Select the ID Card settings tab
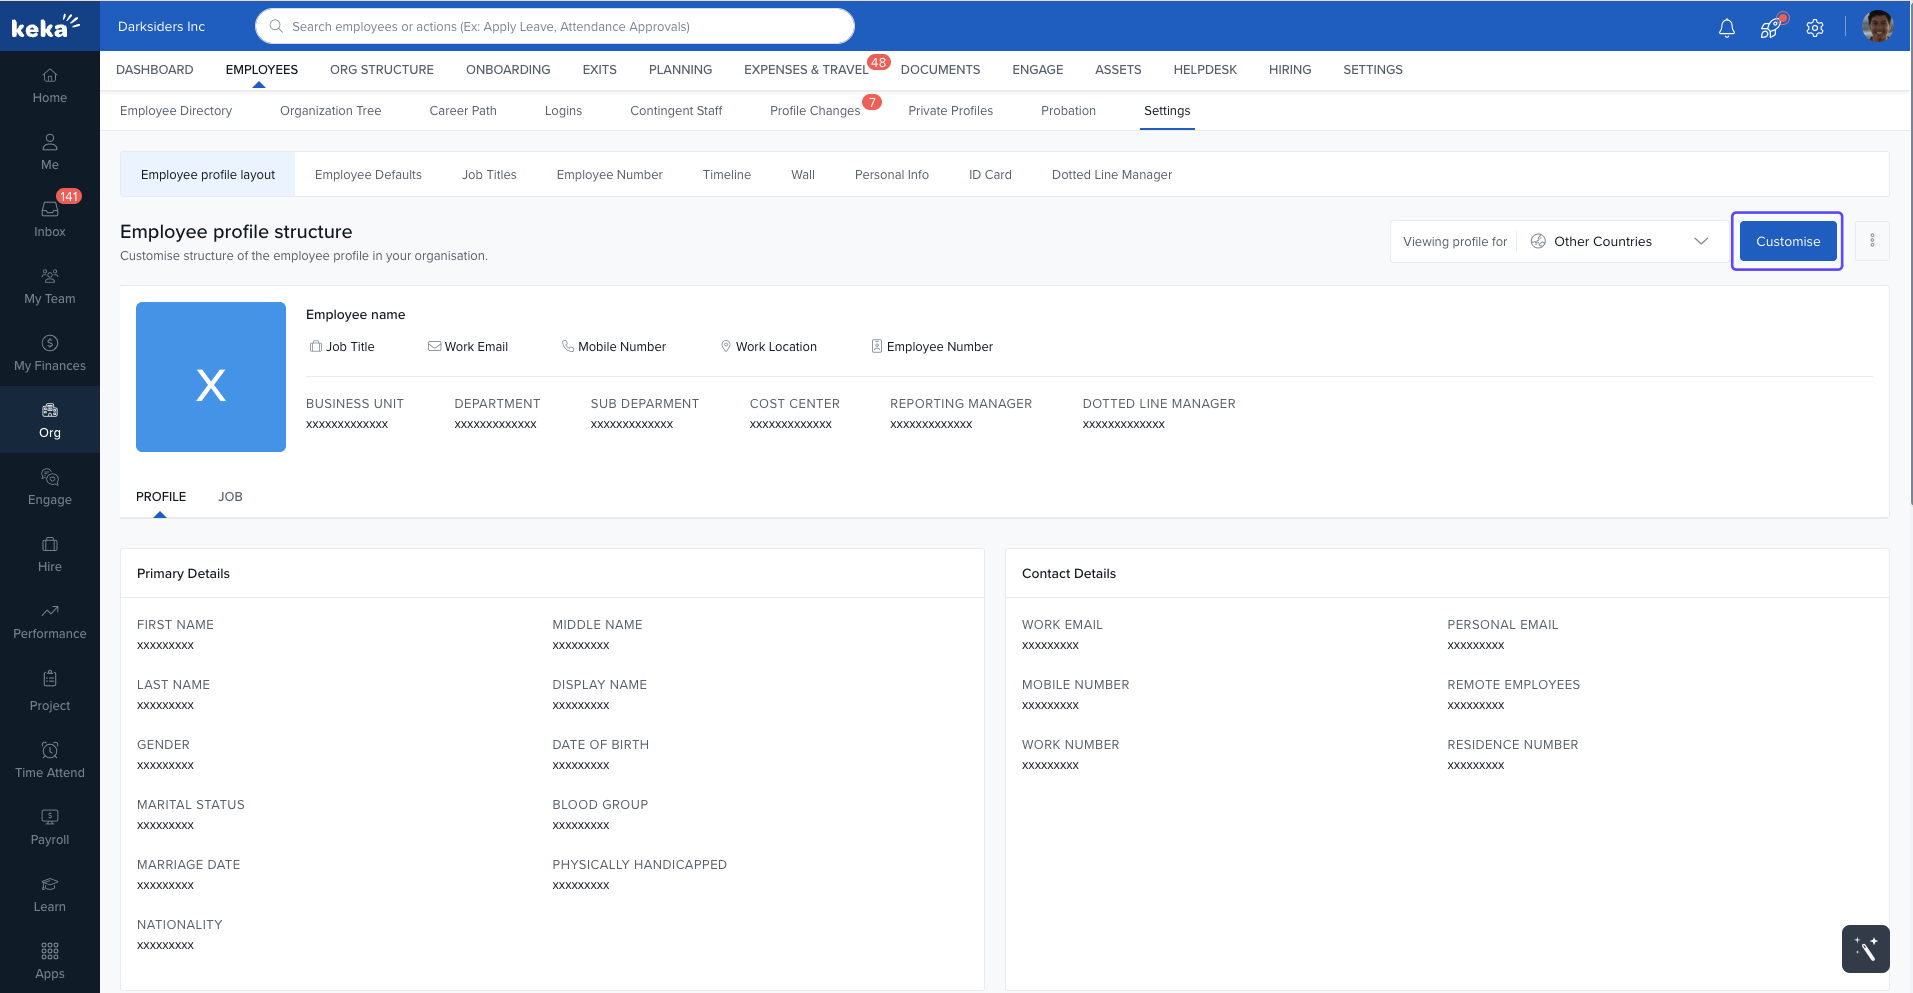This screenshot has height=993, width=1913. [x=989, y=175]
